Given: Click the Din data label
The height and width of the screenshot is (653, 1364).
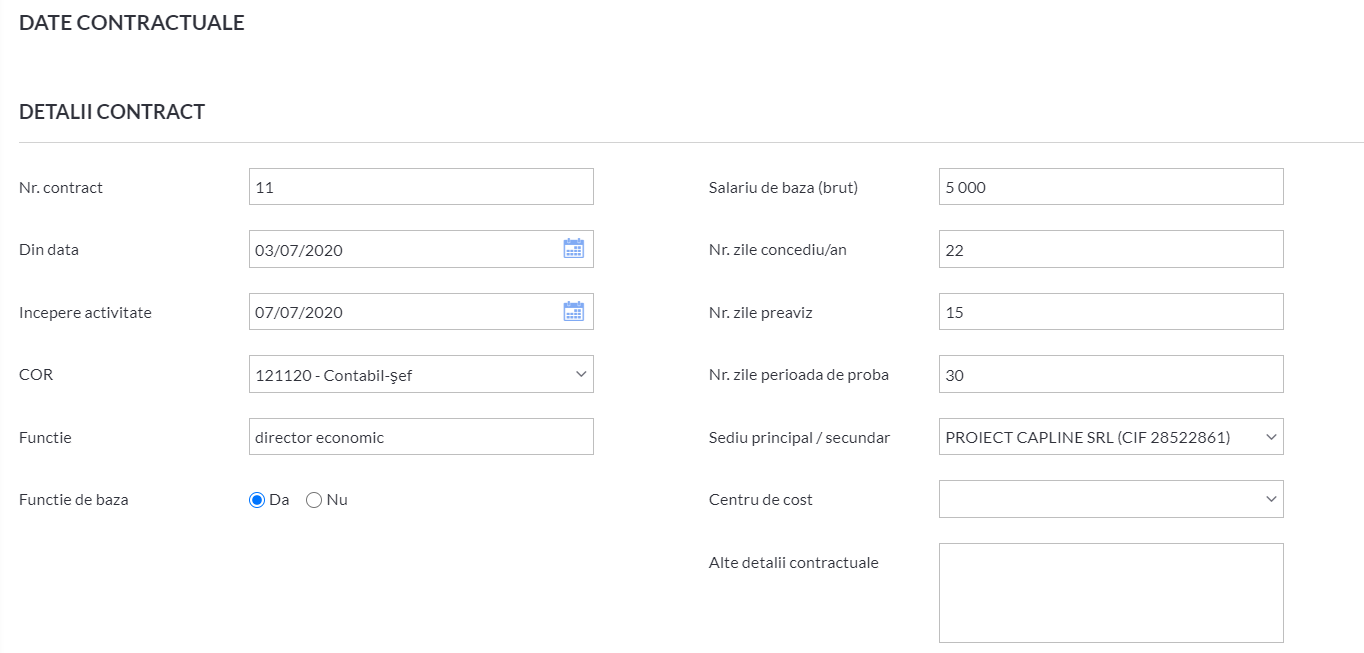Looking at the screenshot, I should 49,250.
